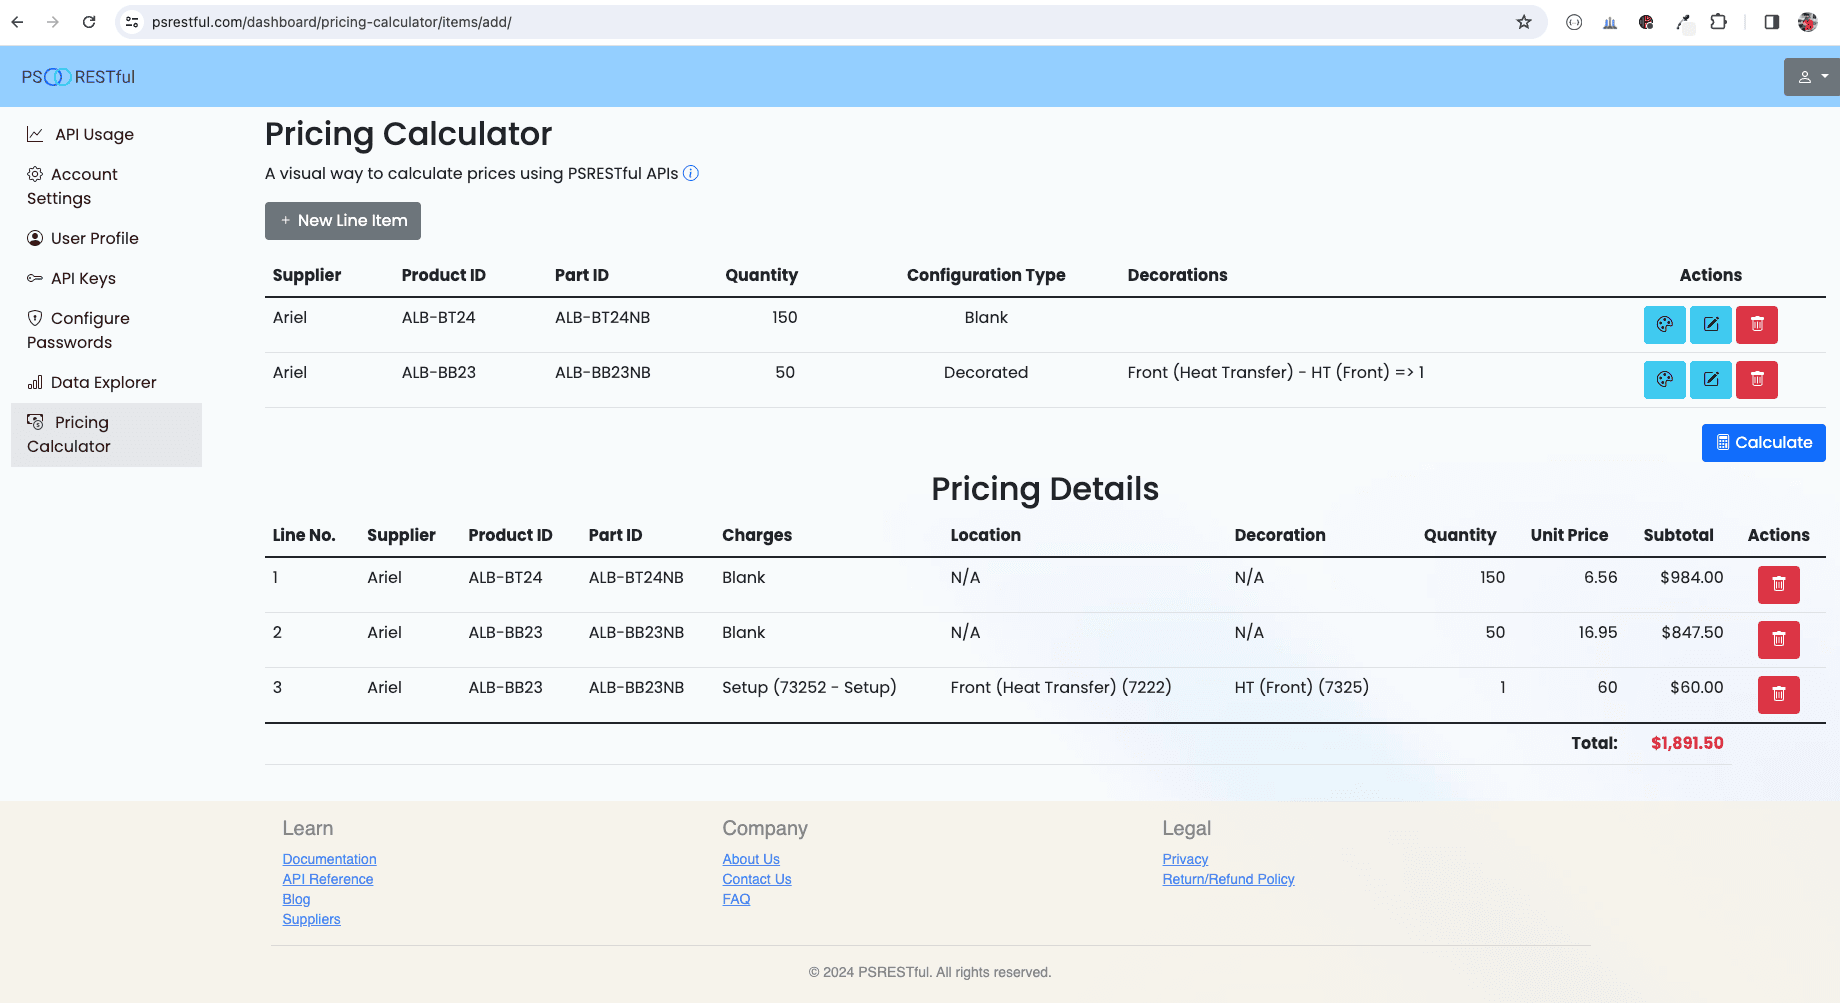Viewport: 1840px width, 1003px height.
Task: Go forward in browser history
Action: coord(53,22)
